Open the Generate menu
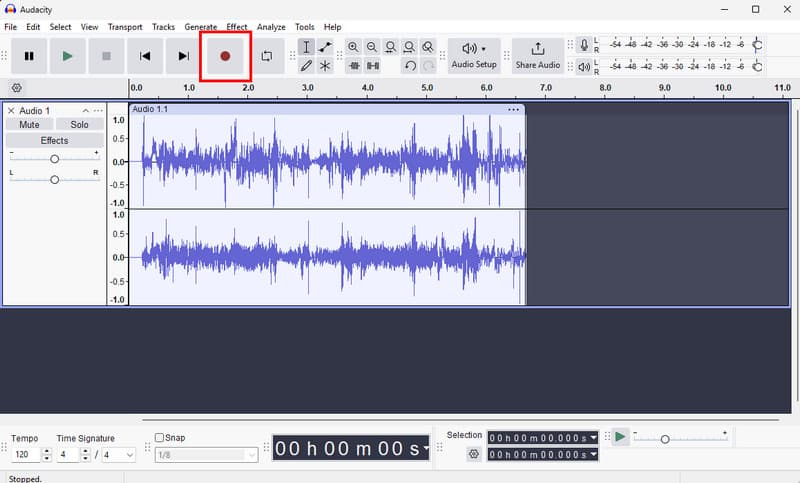 201,27
